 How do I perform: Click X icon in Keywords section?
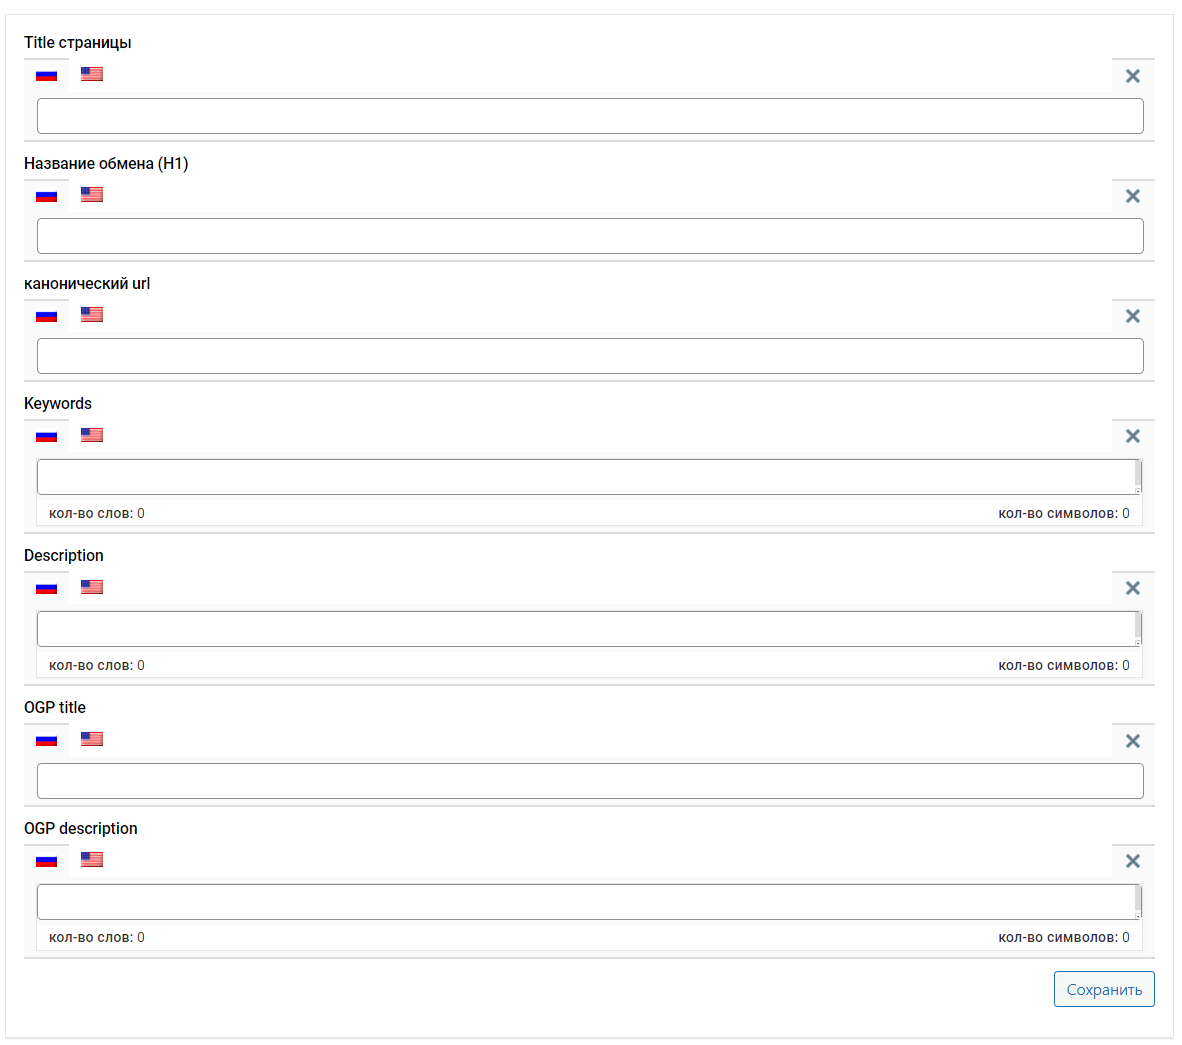coord(1133,436)
